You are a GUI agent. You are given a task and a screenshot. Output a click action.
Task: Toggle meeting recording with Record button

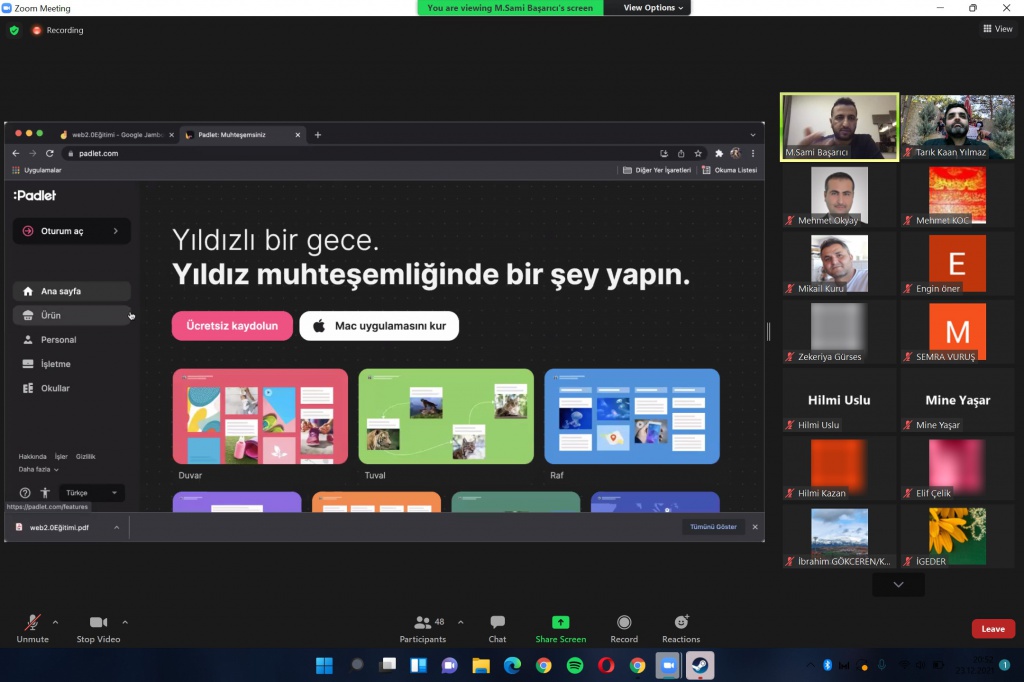pyautogui.click(x=624, y=628)
